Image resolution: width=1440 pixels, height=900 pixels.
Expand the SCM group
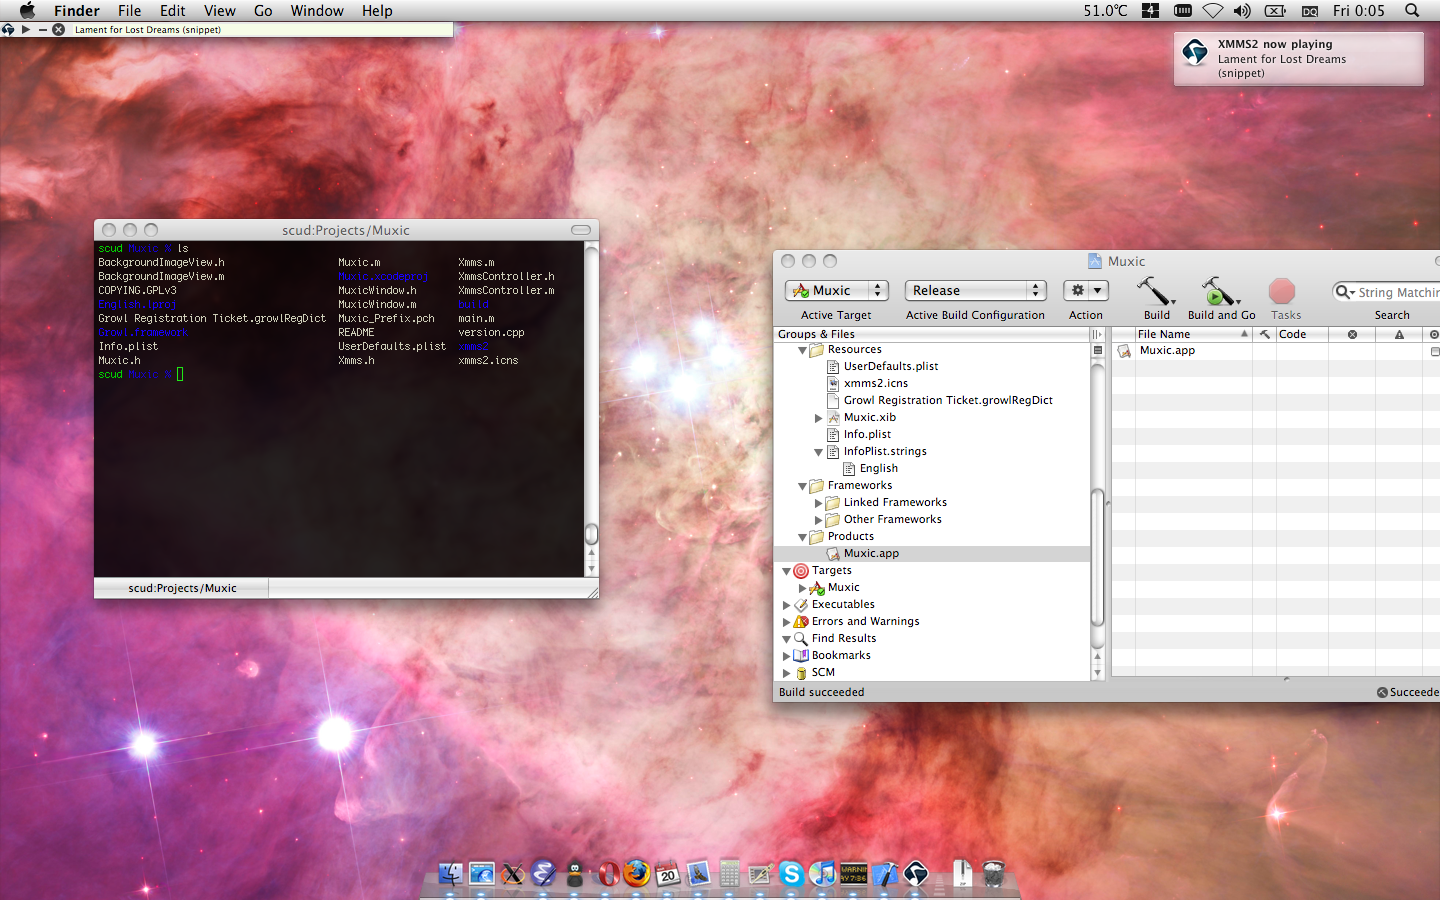[786, 673]
